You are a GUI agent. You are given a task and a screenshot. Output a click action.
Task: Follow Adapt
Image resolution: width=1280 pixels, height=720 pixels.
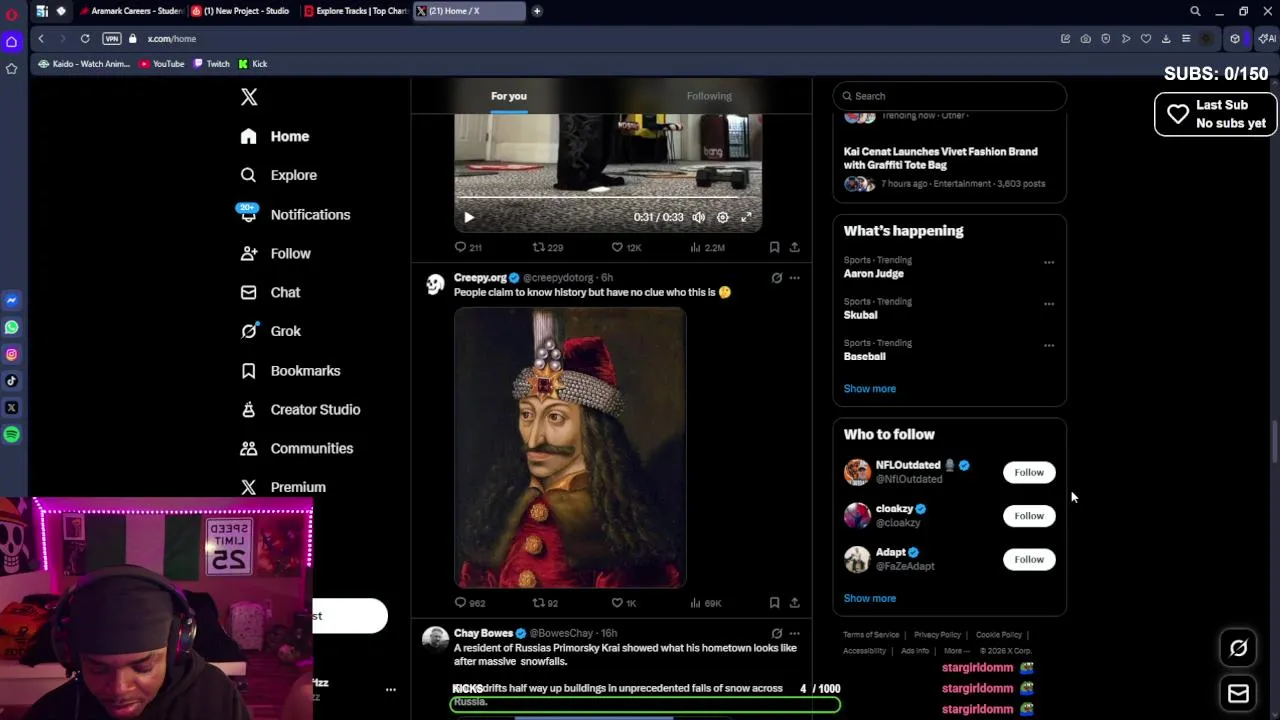coord(1029,559)
